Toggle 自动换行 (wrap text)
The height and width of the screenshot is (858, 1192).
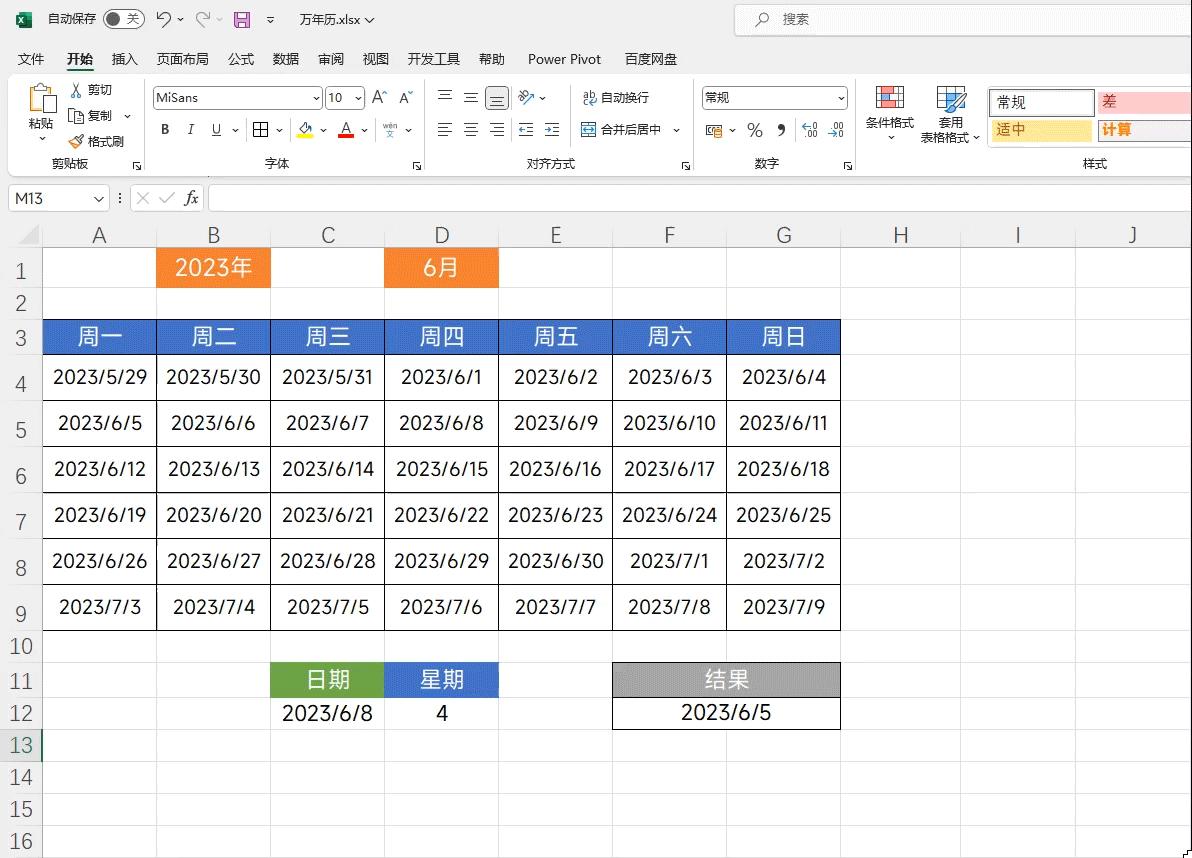622,97
